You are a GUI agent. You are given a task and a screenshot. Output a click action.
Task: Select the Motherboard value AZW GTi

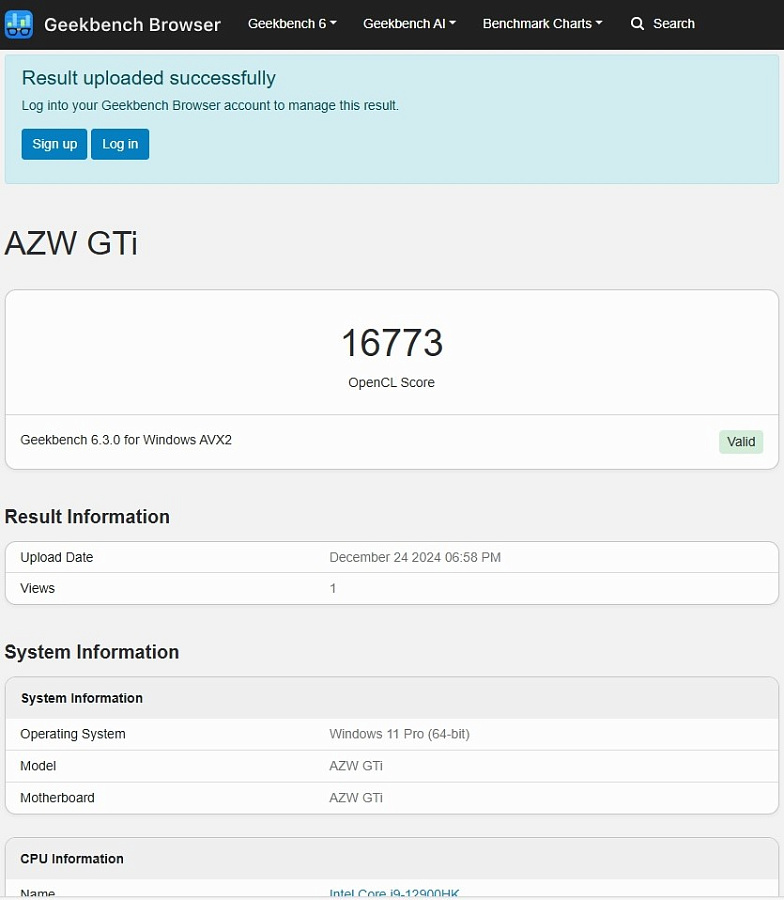(x=356, y=798)
